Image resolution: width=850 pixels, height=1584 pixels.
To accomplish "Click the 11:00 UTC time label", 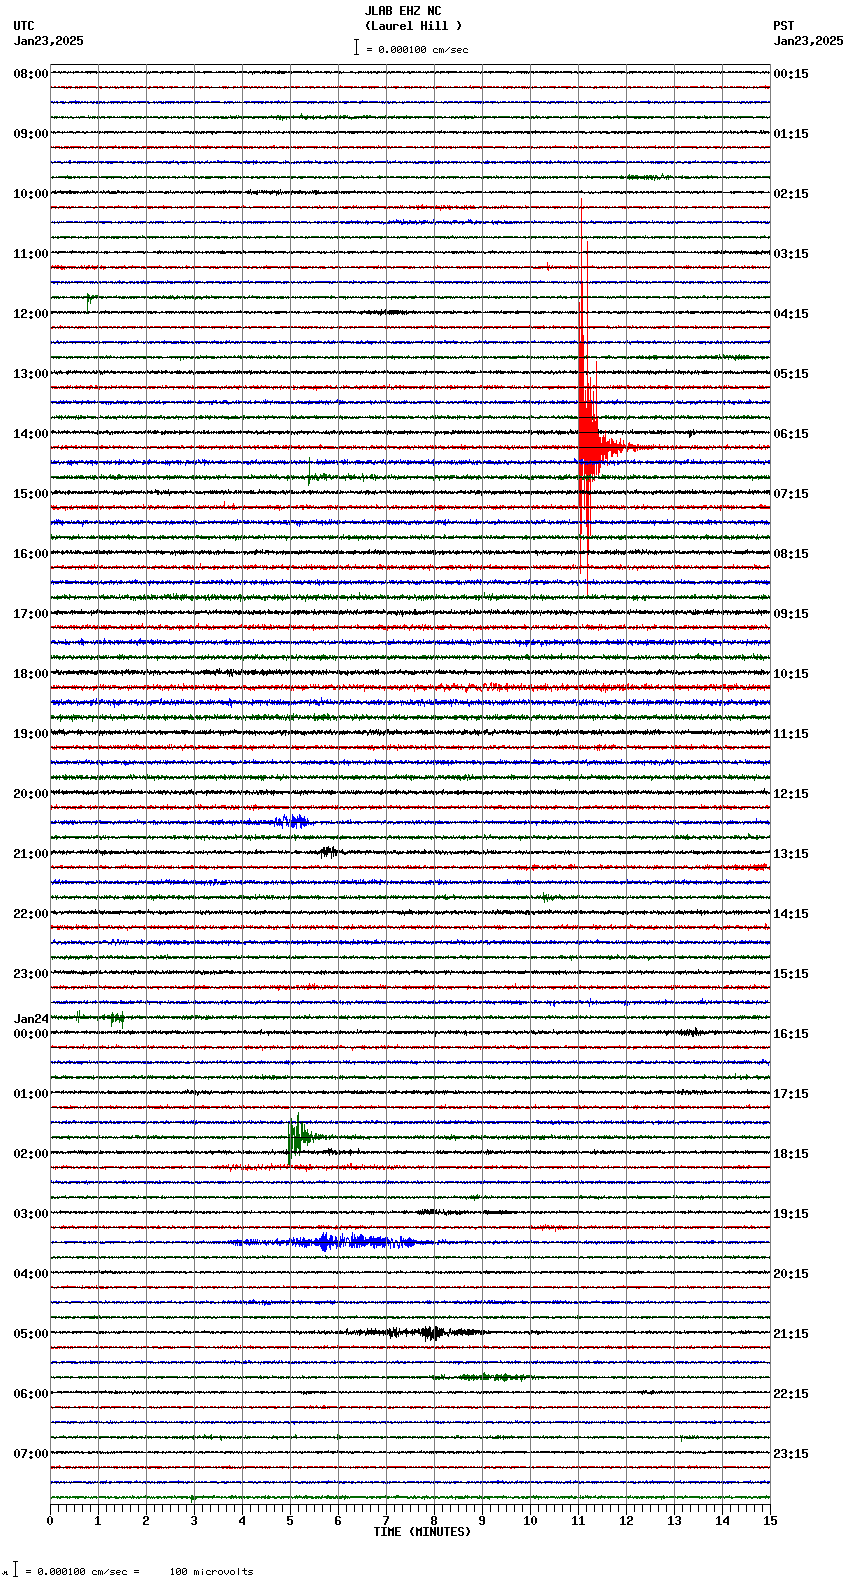I will (31, 254).
